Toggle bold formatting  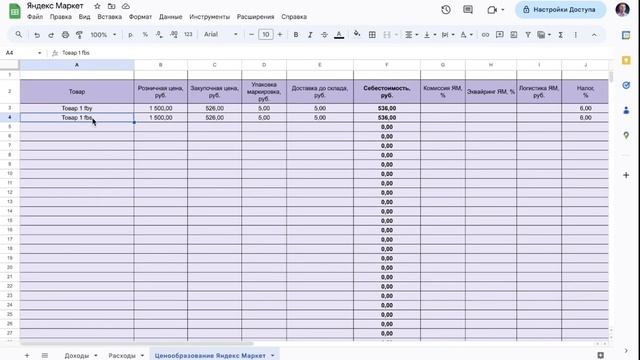[296, 35]
